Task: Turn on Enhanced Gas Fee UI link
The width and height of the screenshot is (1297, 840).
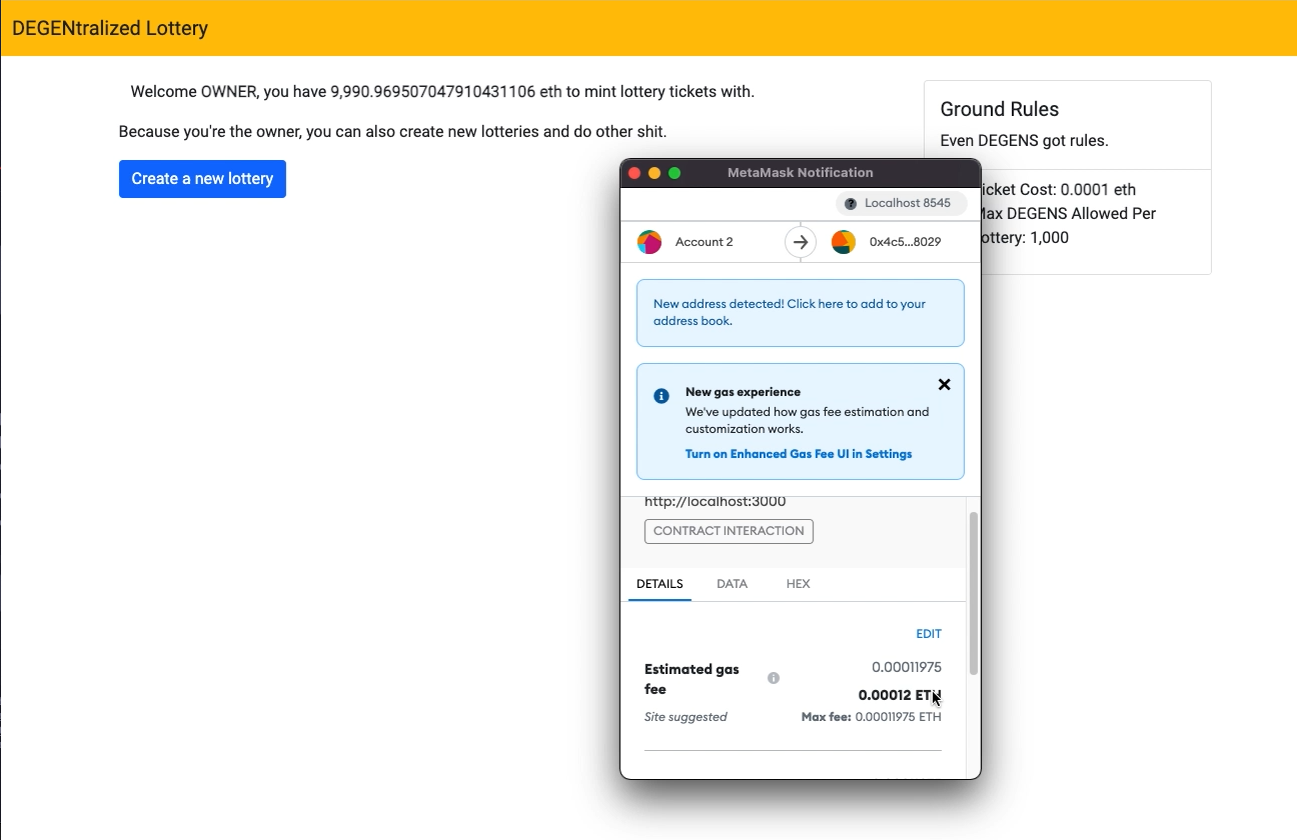Action: (798, 454)
